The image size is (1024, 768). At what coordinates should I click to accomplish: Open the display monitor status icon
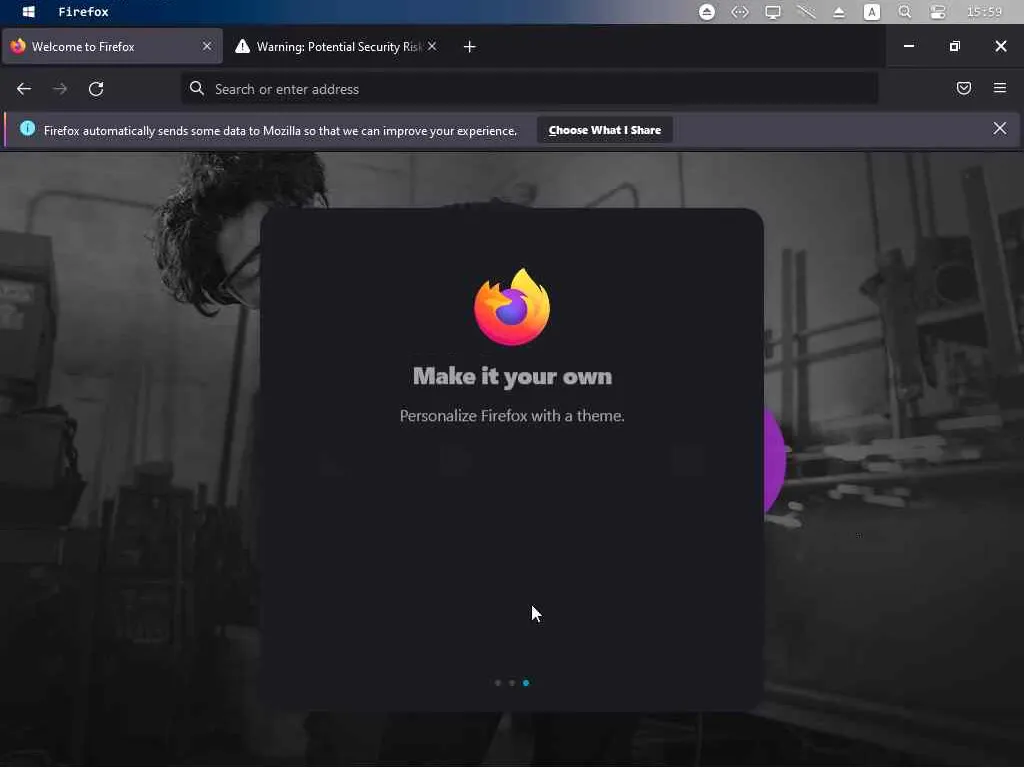coord(773,12)
